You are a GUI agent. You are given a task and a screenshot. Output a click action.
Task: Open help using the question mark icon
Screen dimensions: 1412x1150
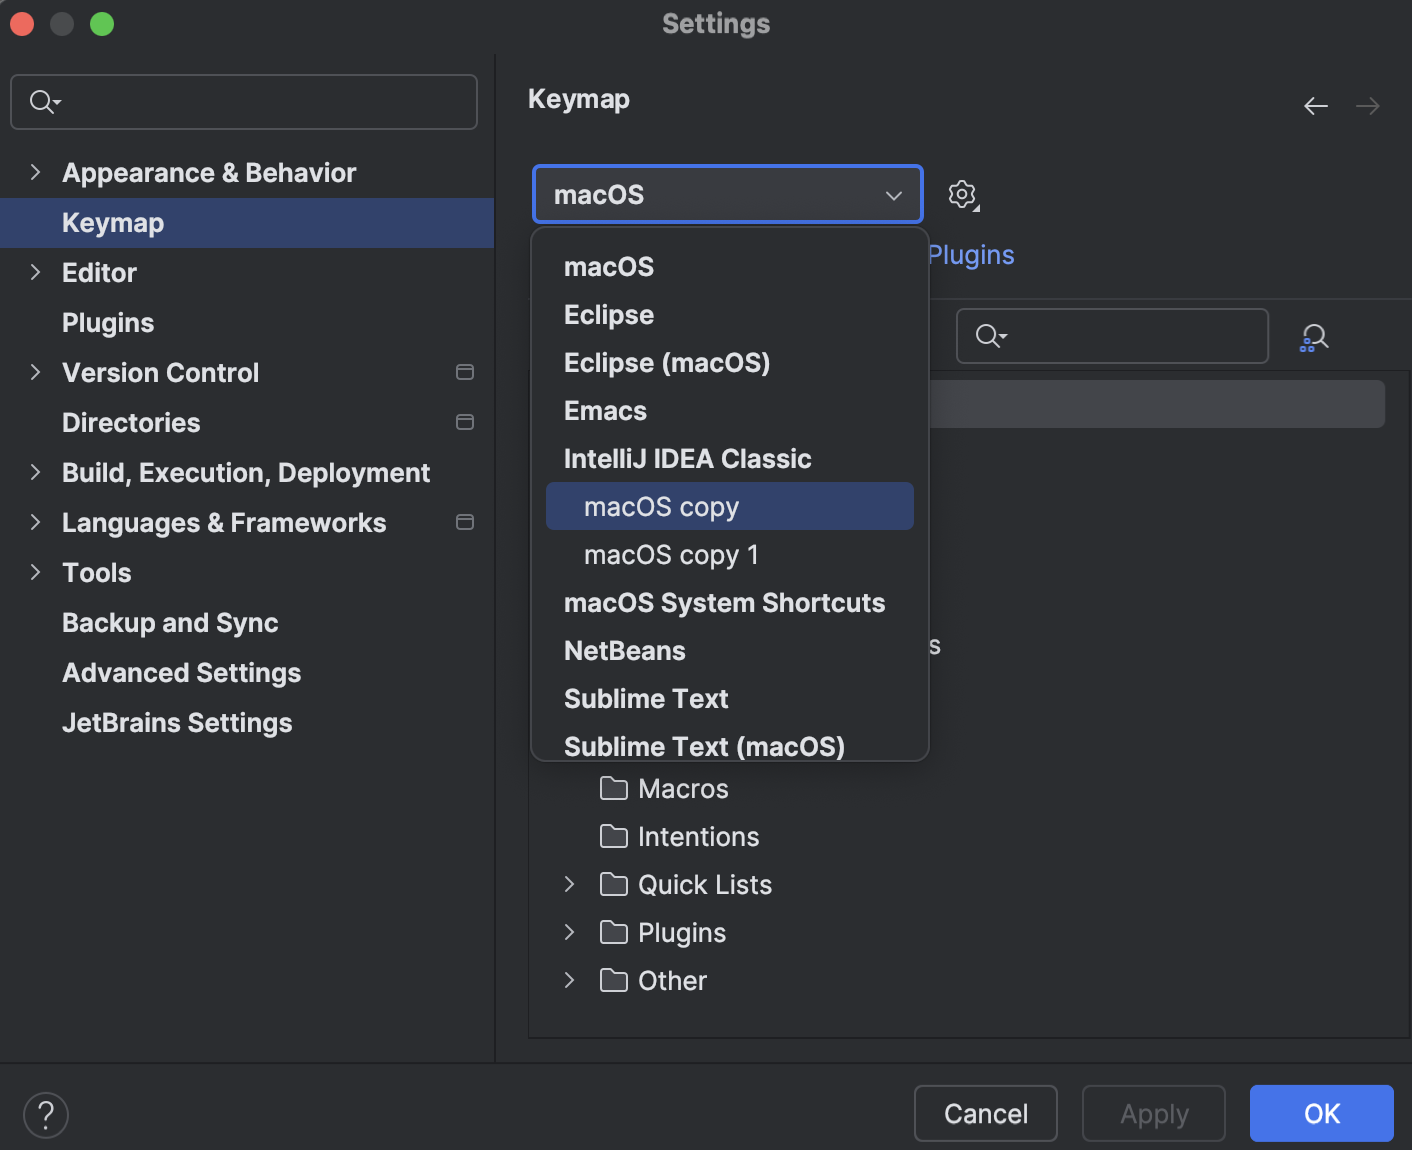45,1113
